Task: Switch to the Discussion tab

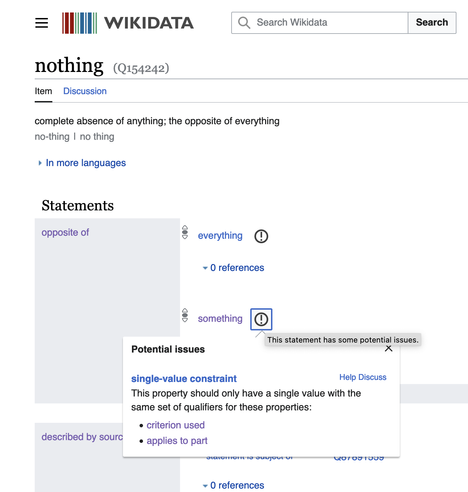Action: (x=85, y=91)
